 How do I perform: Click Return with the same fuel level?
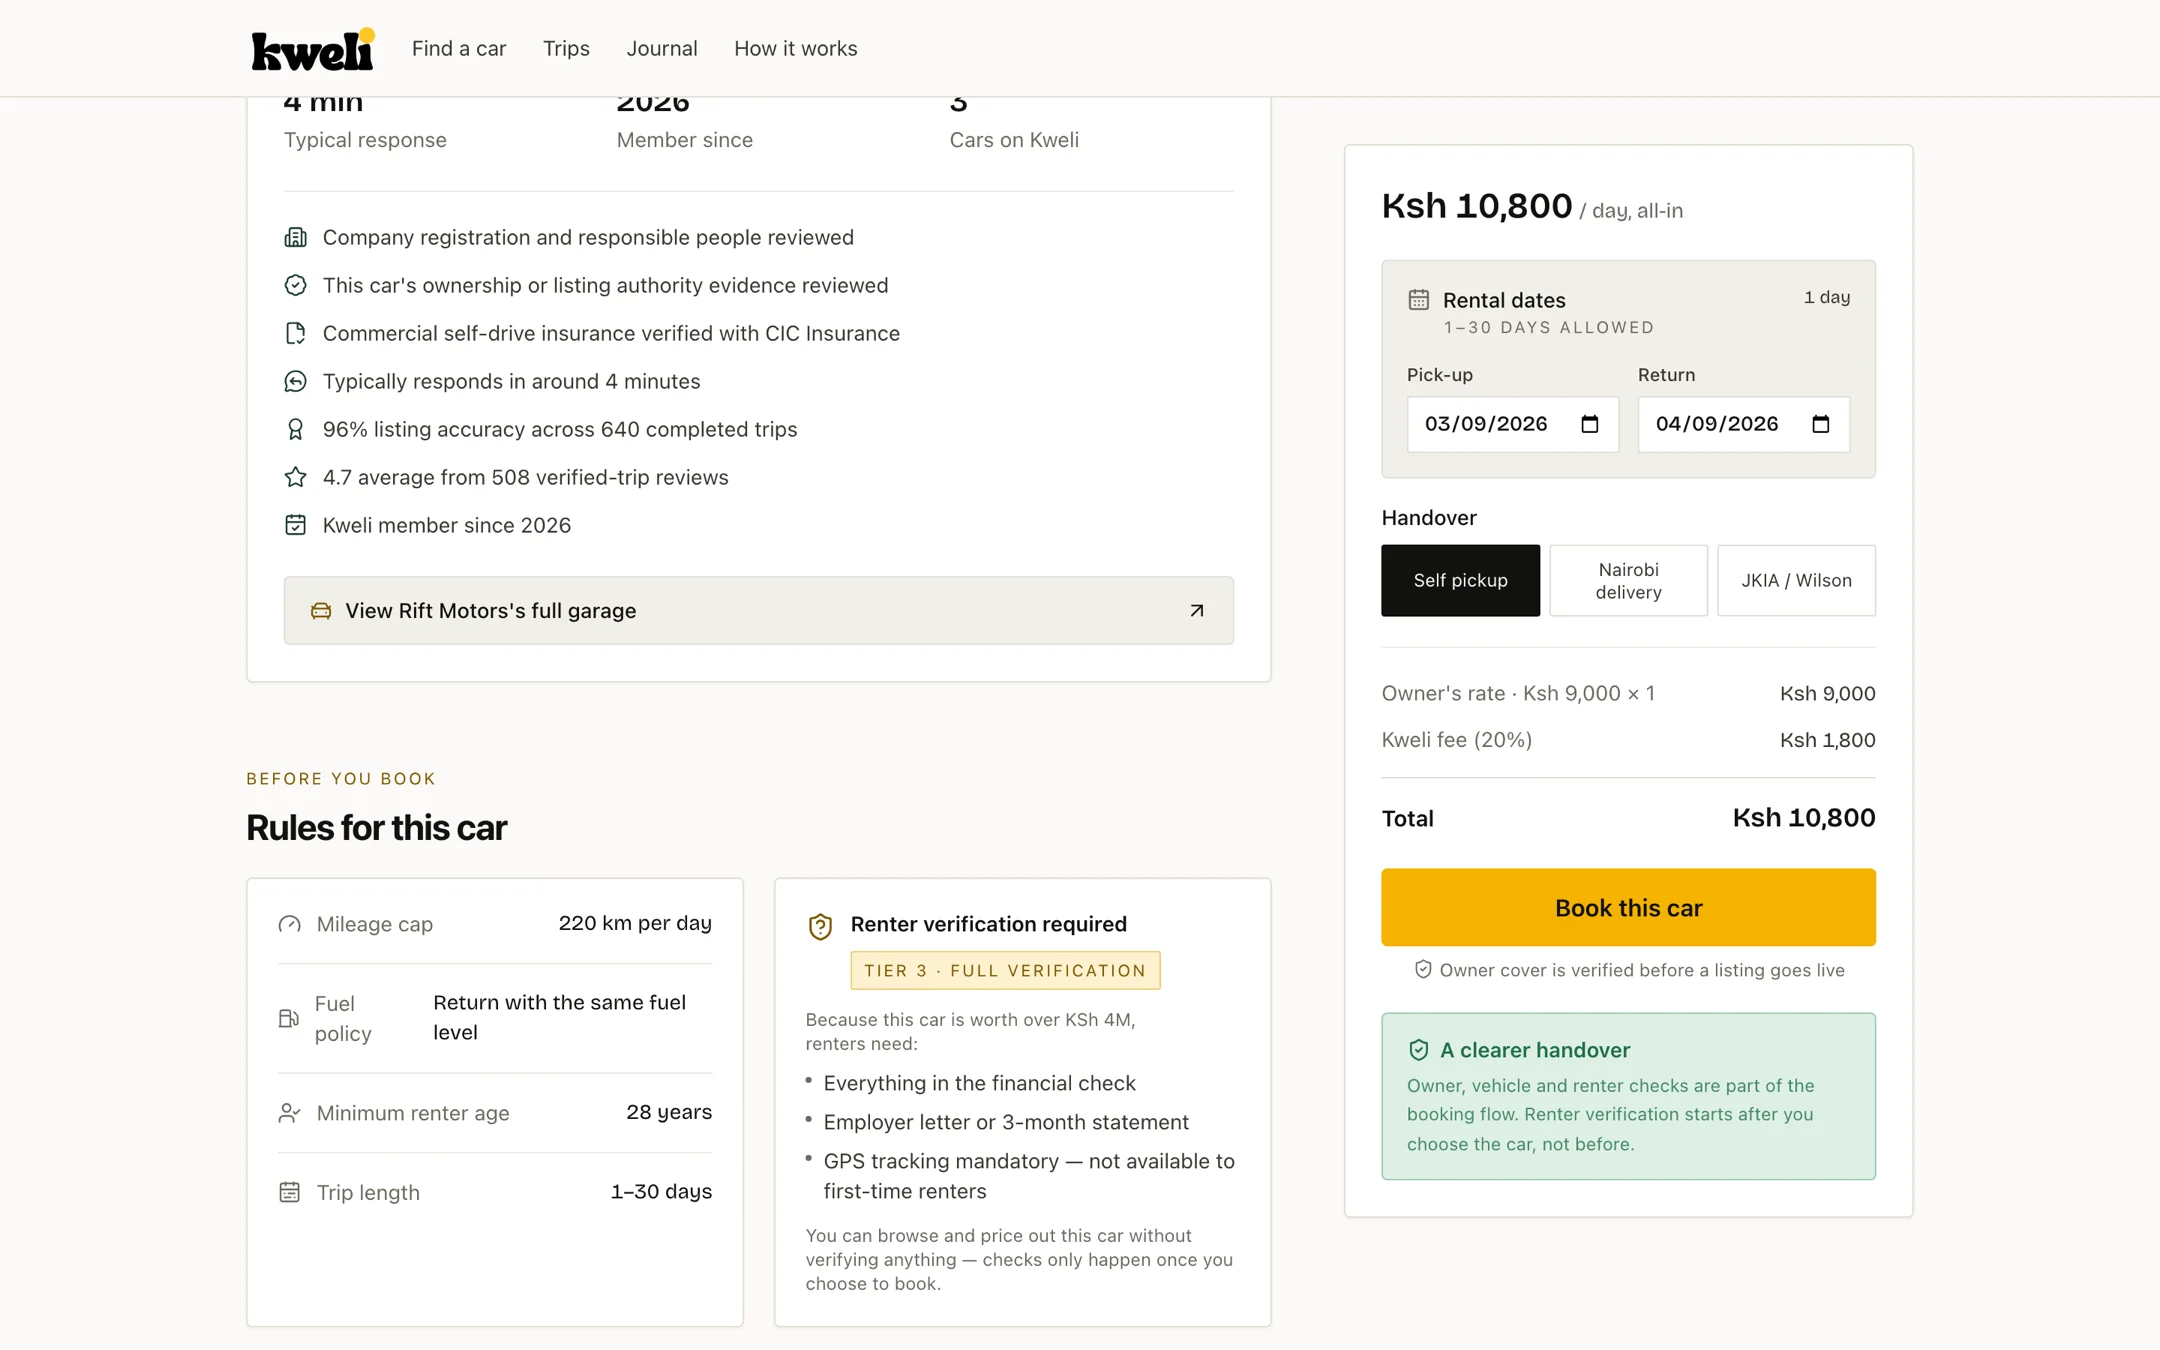point(560,1017)
